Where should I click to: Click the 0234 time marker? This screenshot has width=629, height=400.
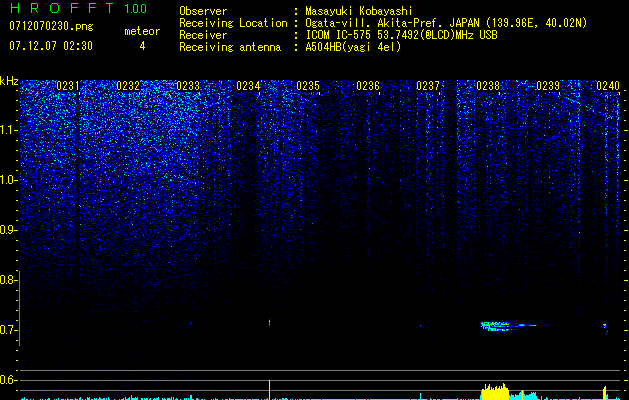click(248, 85)
